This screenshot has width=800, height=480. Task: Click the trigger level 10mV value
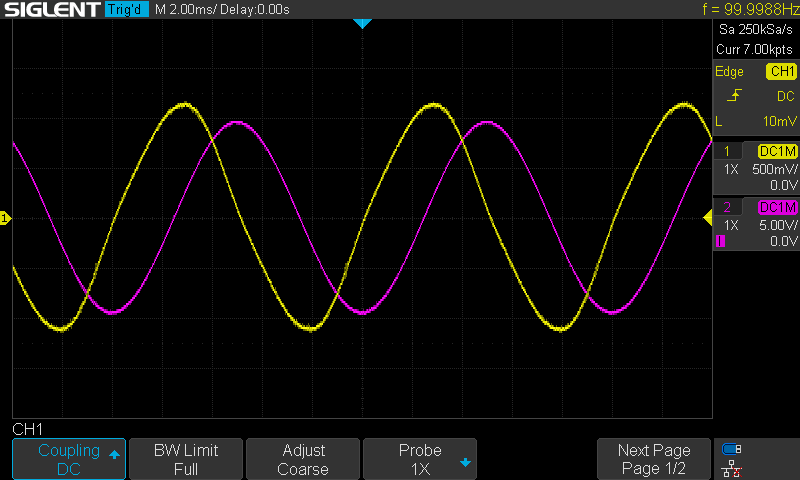[780, 121]
